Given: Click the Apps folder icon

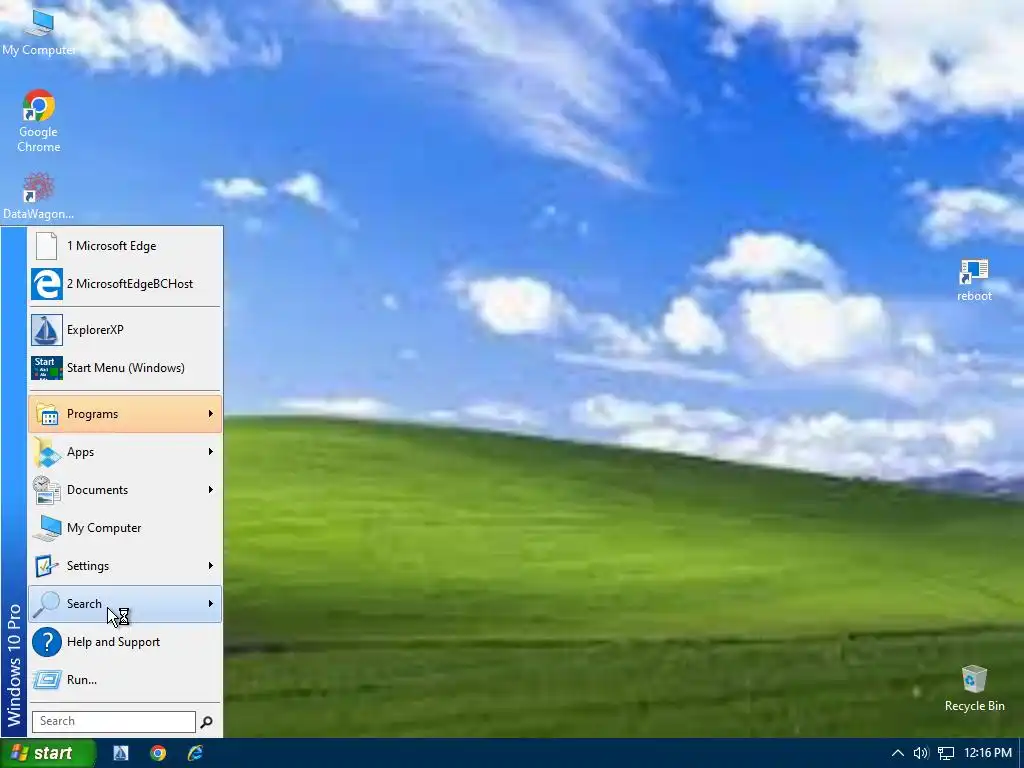Looking at the screenshot, I should [x=47, y=452].
